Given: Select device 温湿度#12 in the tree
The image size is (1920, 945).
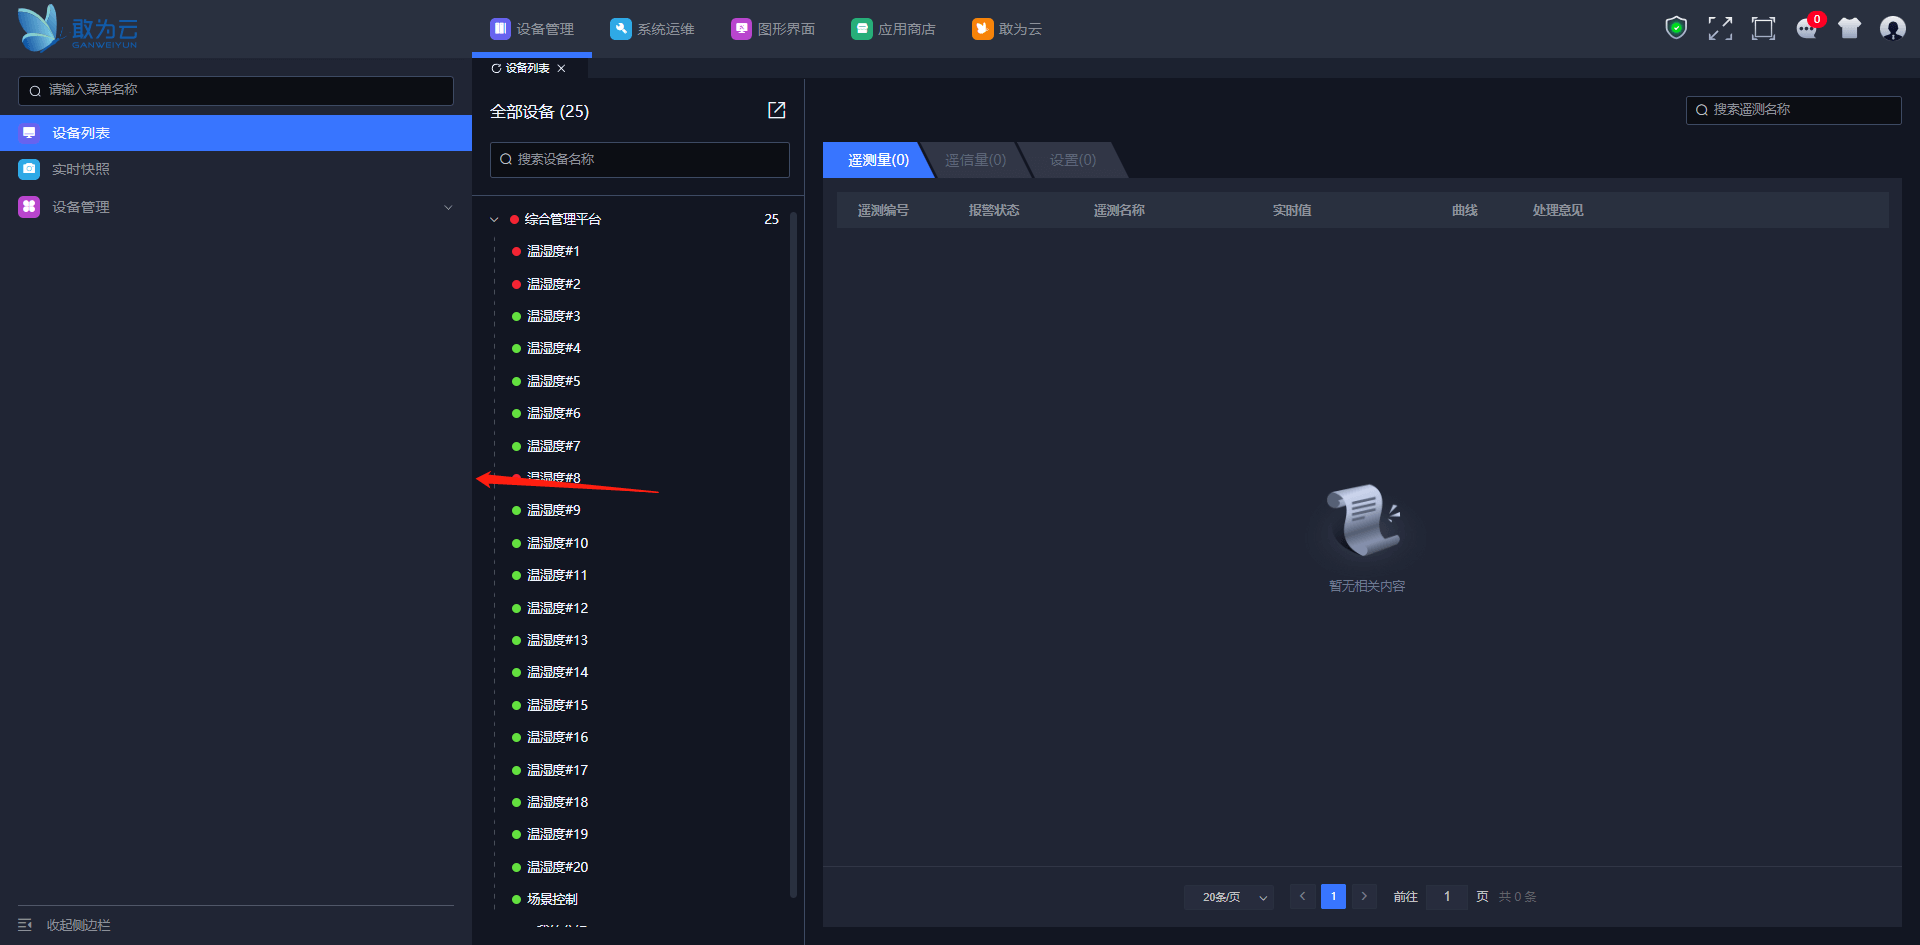Looking at the screenshot, I should click(557, 608).
